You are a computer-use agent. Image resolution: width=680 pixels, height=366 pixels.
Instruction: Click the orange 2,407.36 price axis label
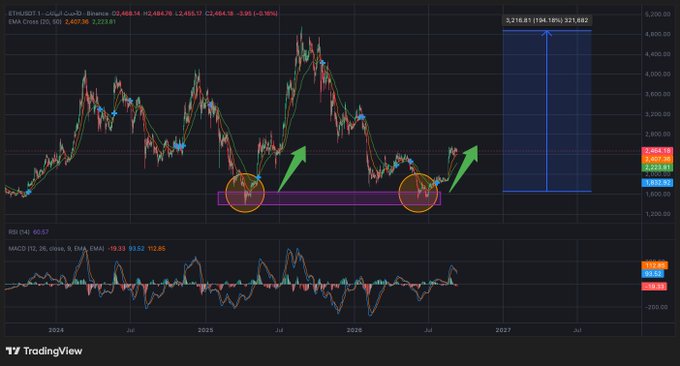657,159
